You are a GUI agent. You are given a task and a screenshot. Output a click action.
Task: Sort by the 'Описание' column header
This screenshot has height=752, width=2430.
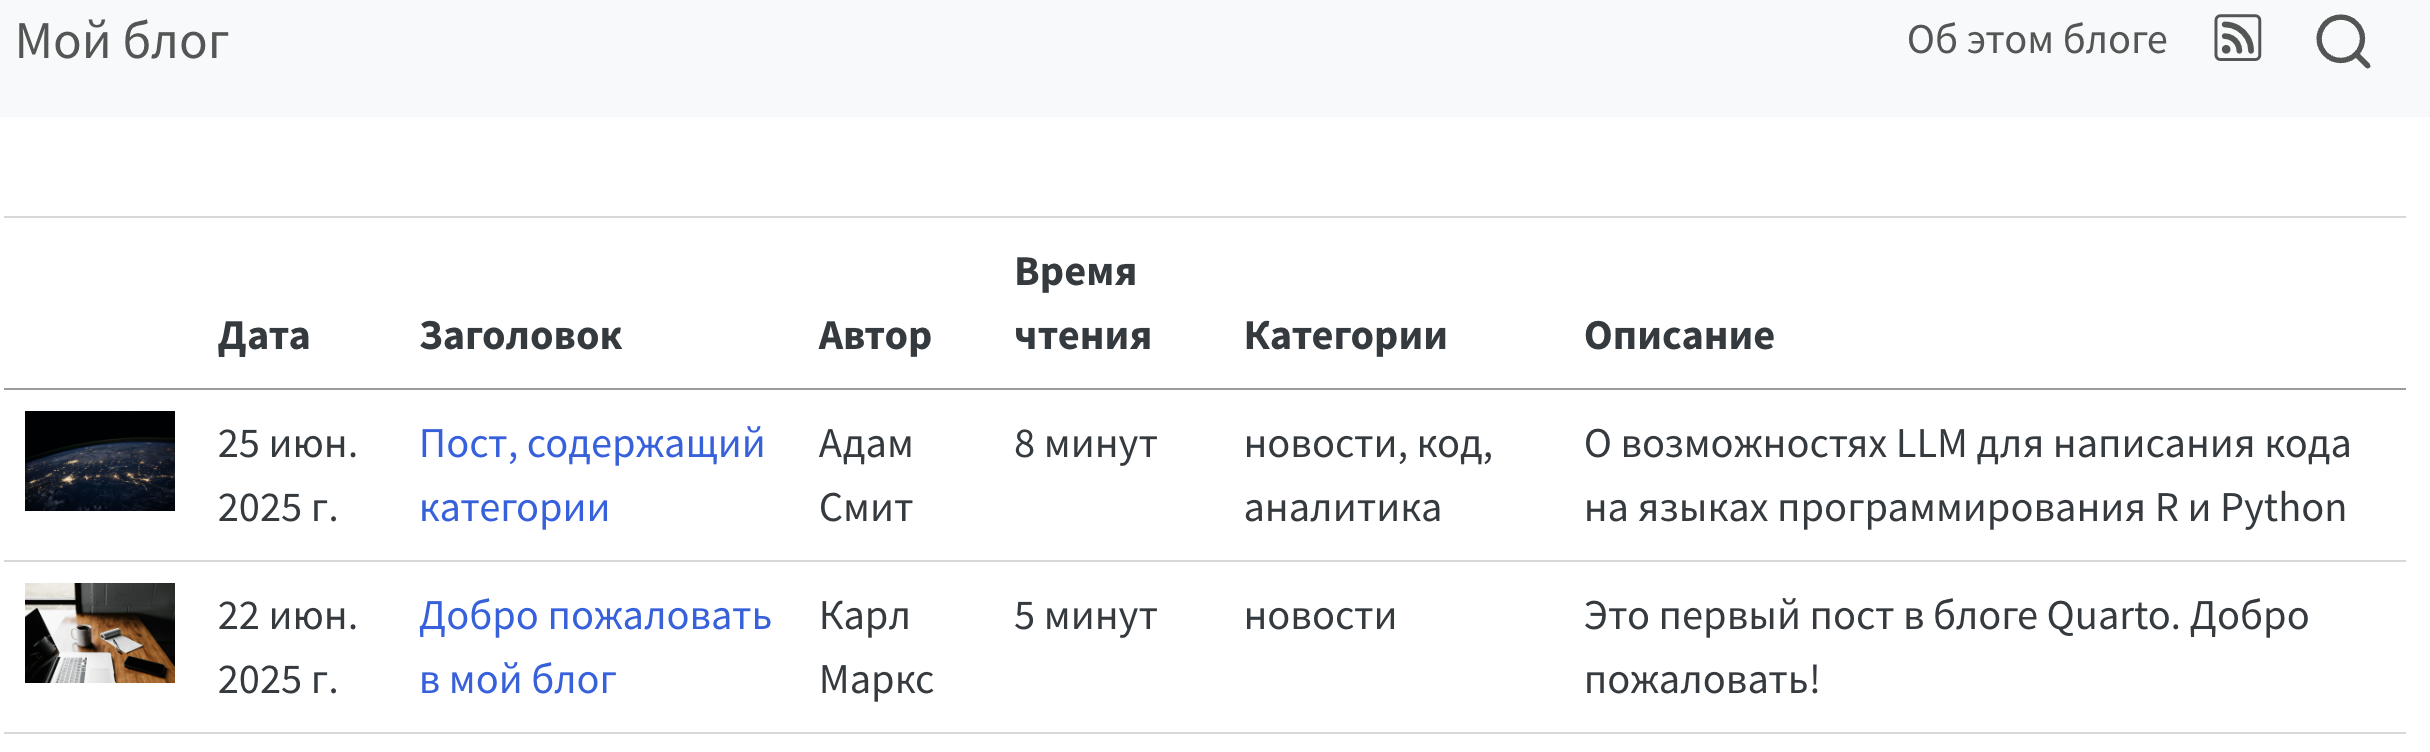click(x=1679, y=336)
